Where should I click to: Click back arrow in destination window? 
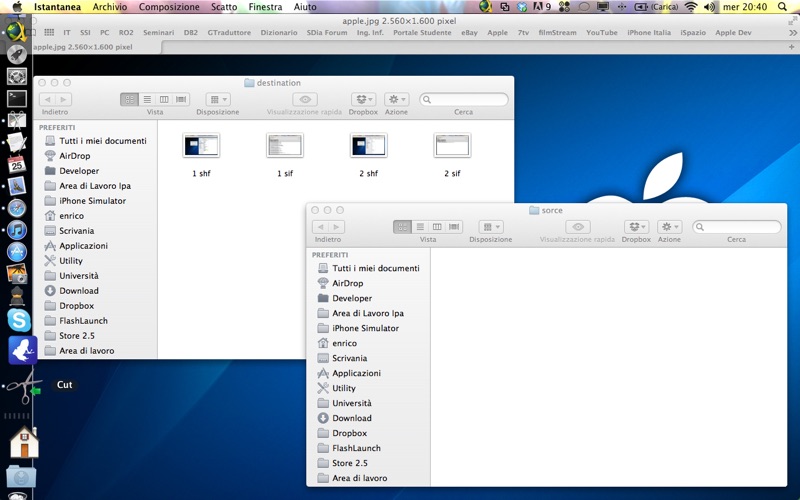(47, 99)
